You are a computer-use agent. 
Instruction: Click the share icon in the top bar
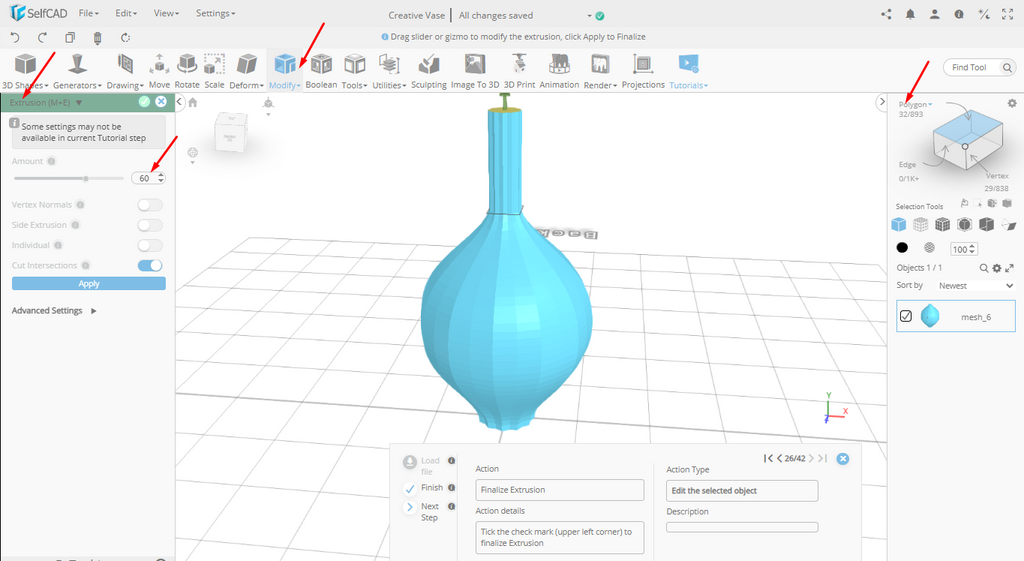[886, 14]
